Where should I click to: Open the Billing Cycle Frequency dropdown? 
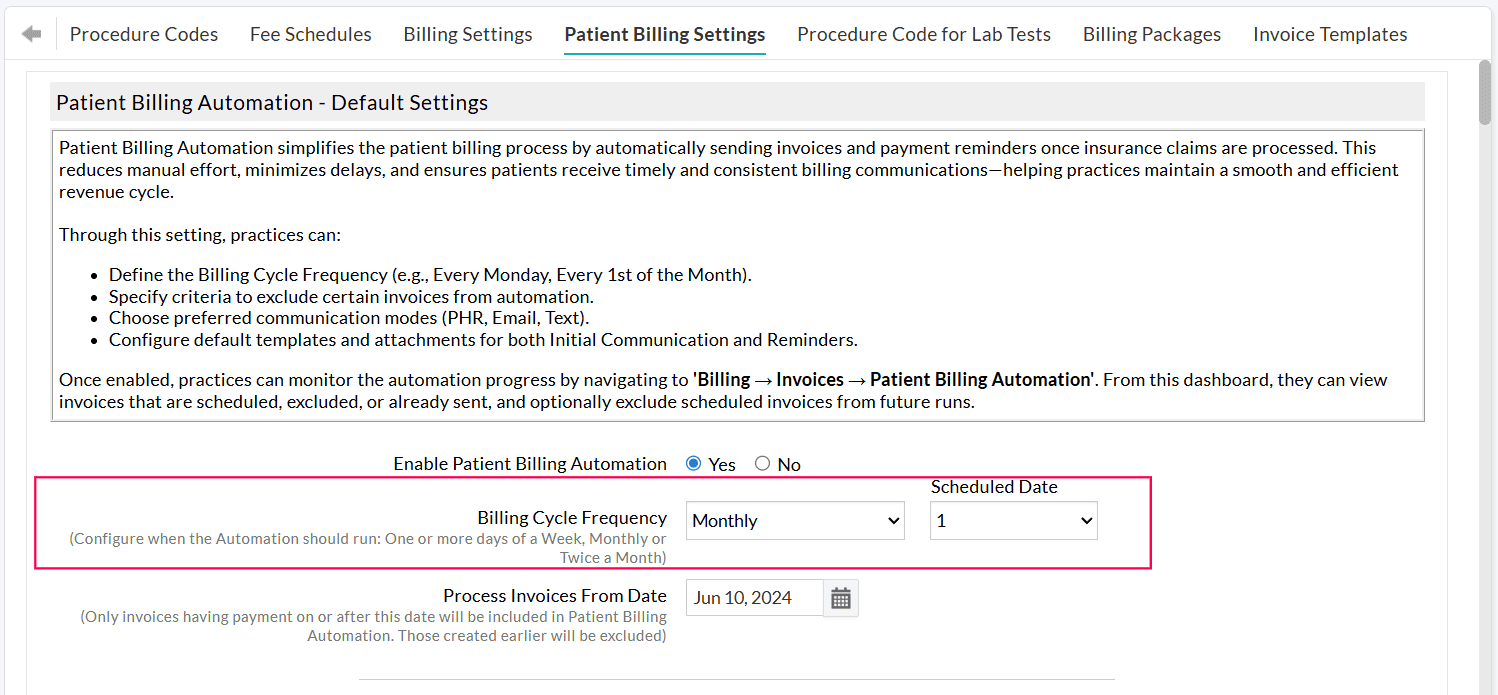pos(793,520)
